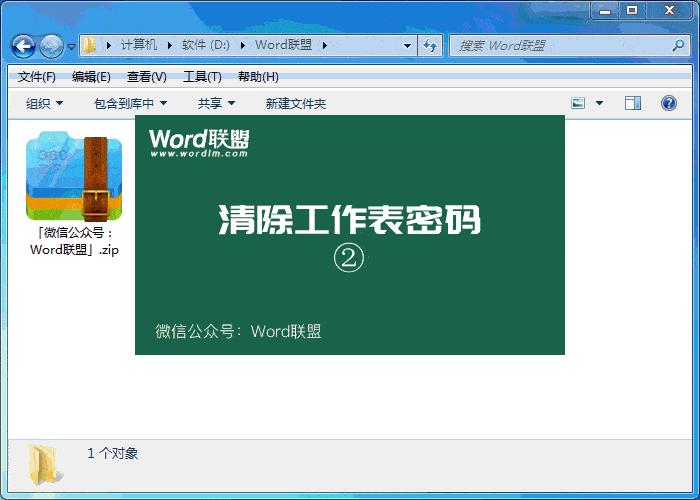Minimize the explorer window

coord(605,10)
